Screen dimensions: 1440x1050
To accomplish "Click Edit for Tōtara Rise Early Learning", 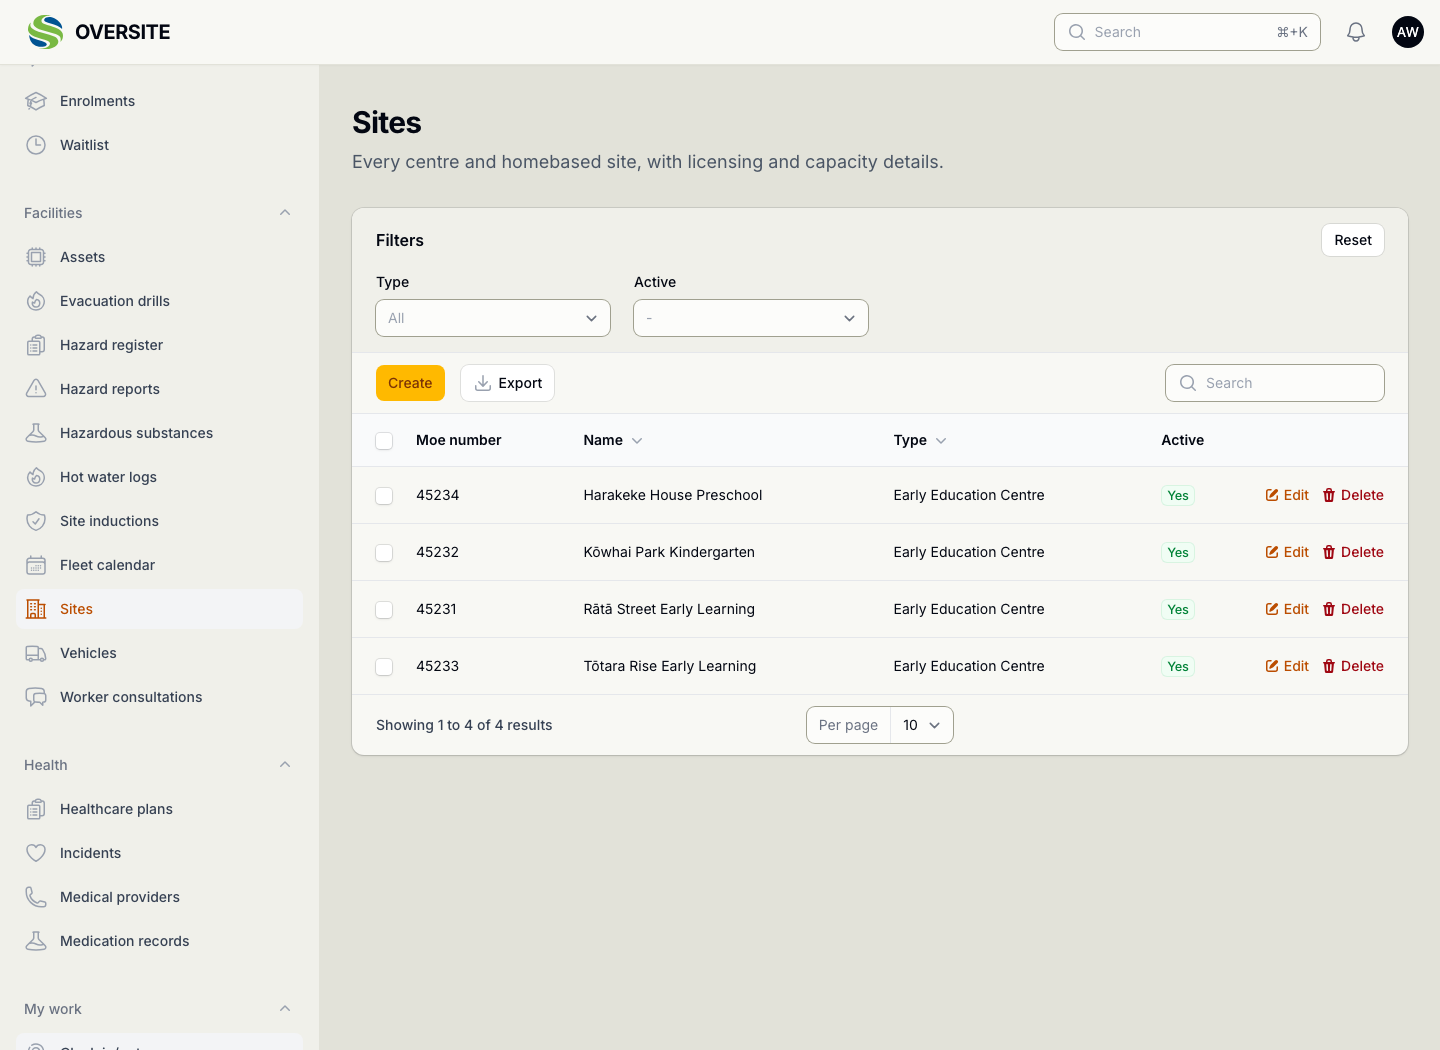I will click(1287, 666).
